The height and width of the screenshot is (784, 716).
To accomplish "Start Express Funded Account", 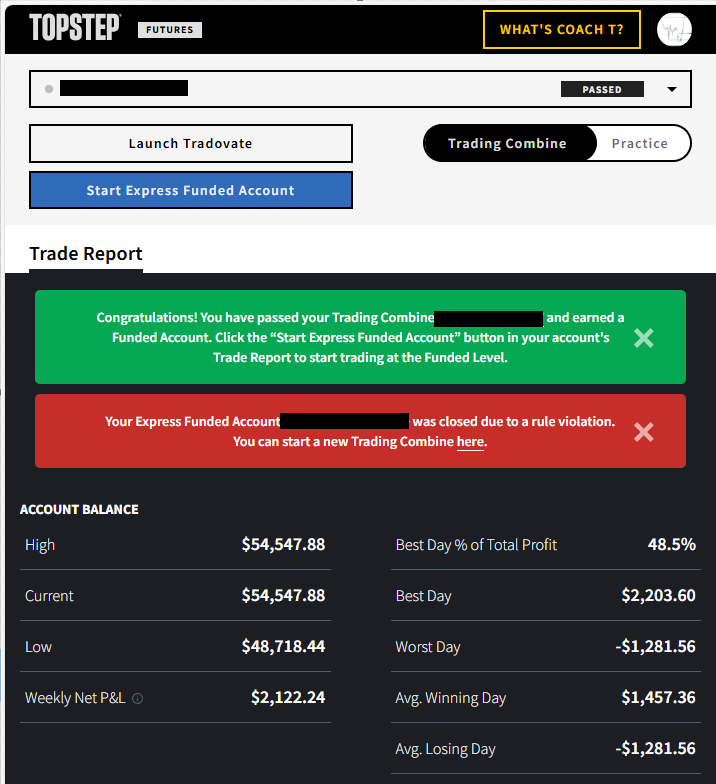I will click(x=190, y=190).
